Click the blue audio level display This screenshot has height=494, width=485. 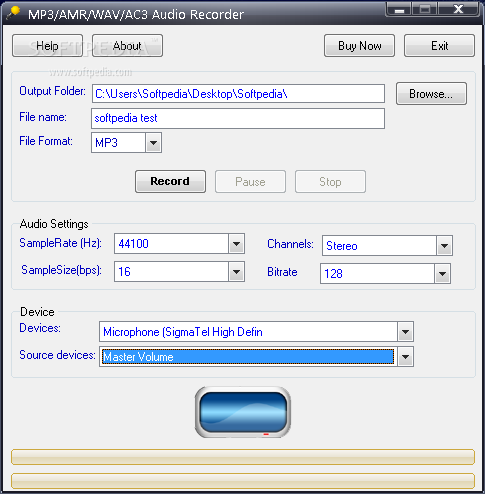pos(243,412)
